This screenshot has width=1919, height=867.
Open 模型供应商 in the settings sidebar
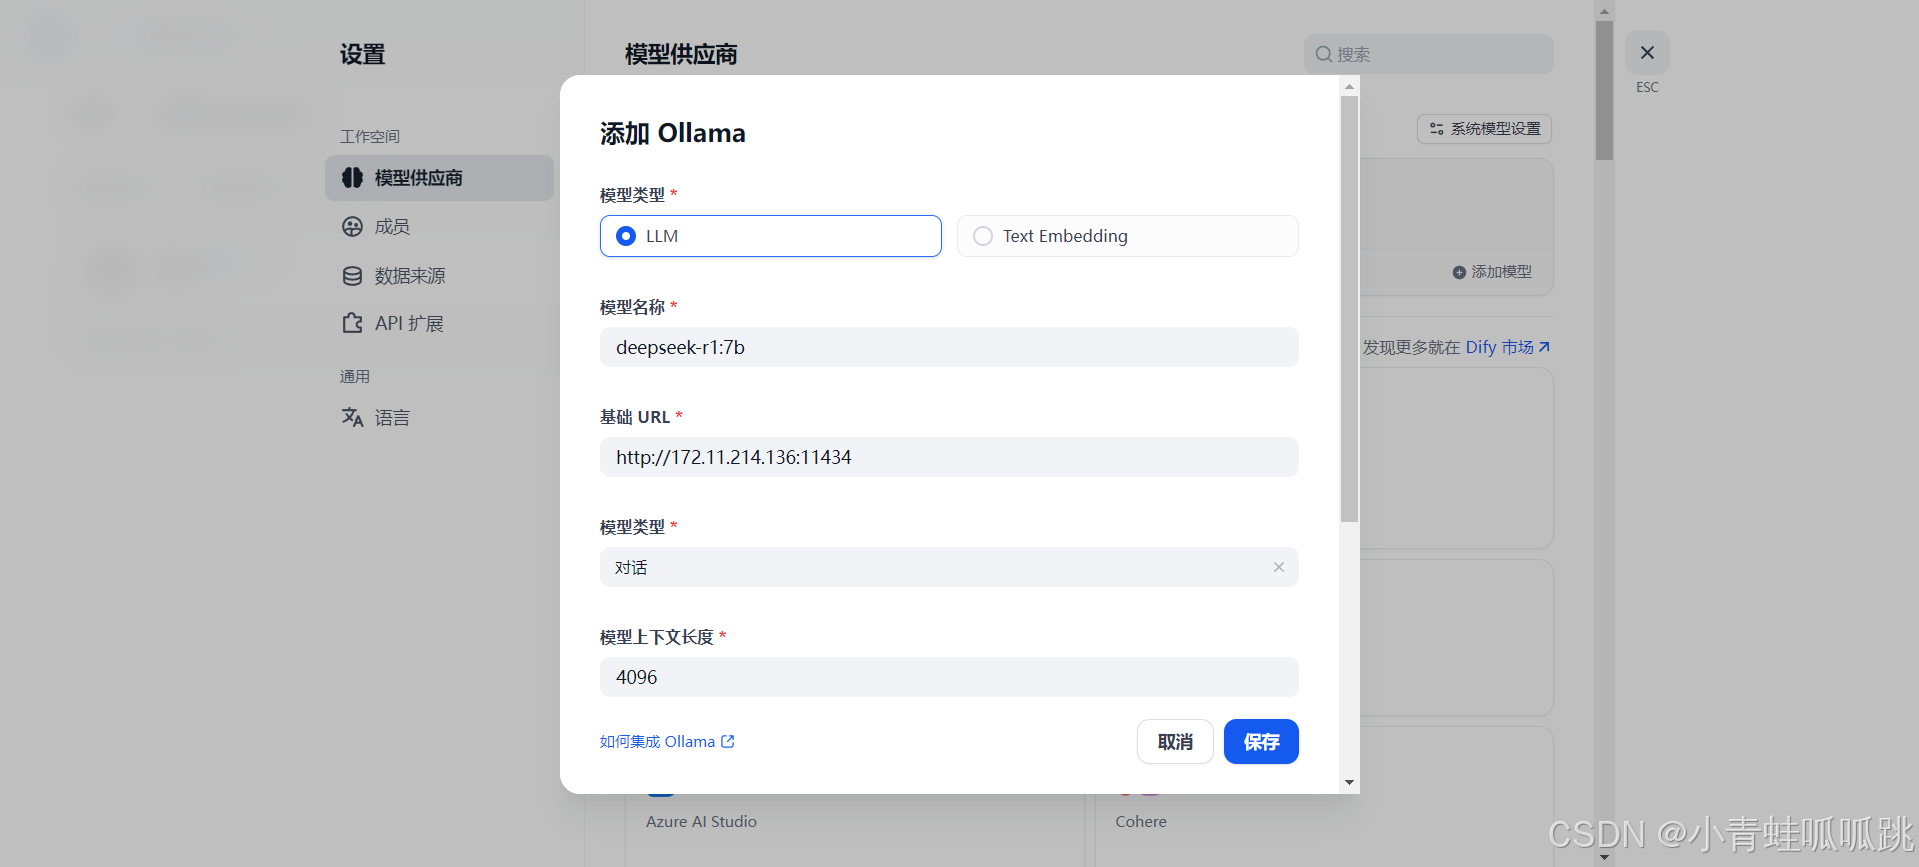pyautogui.click(x=439, y=178)
